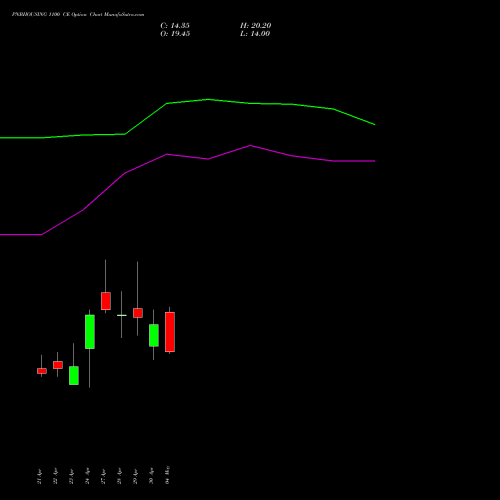Image resolution: width=500 pixels, height=500 pixels.
Task: Select the 30 Apr date label
Action: (151, 477)
